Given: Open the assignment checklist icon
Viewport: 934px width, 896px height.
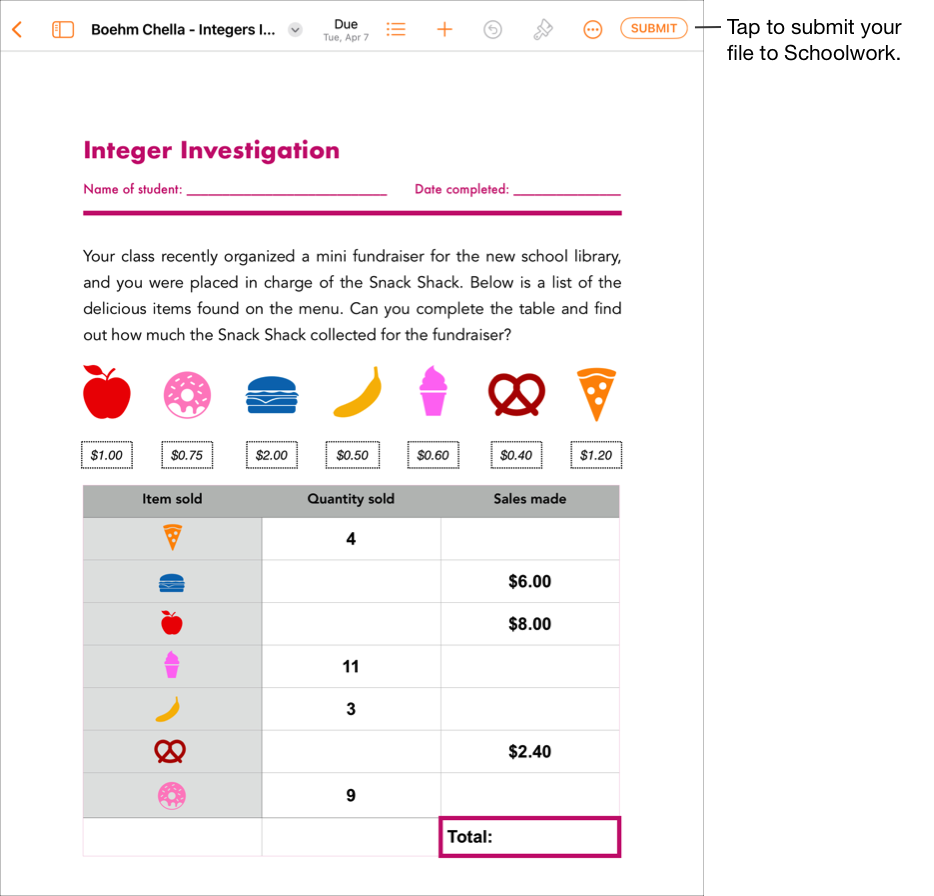Looking at the screenshot, I should [x=396, y=29].
